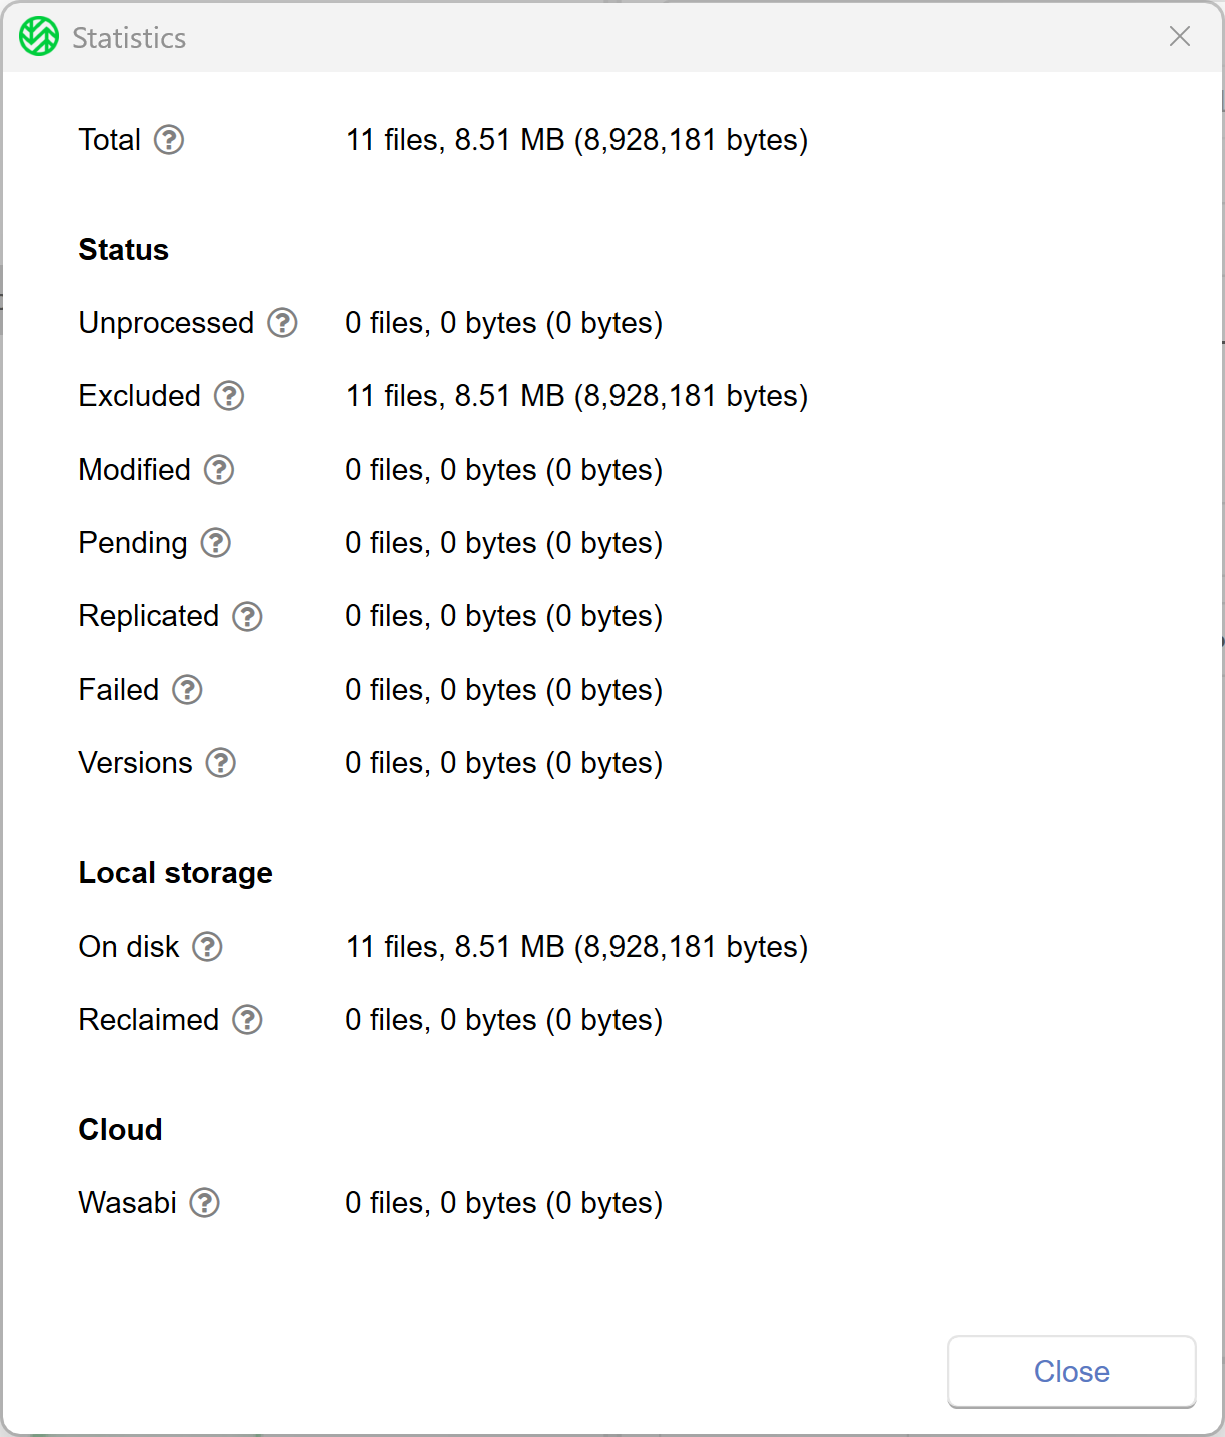Open the Reclaimed help question icon
The height and width of the screenshot is (1437, 1225).
tap(247, 1020)
